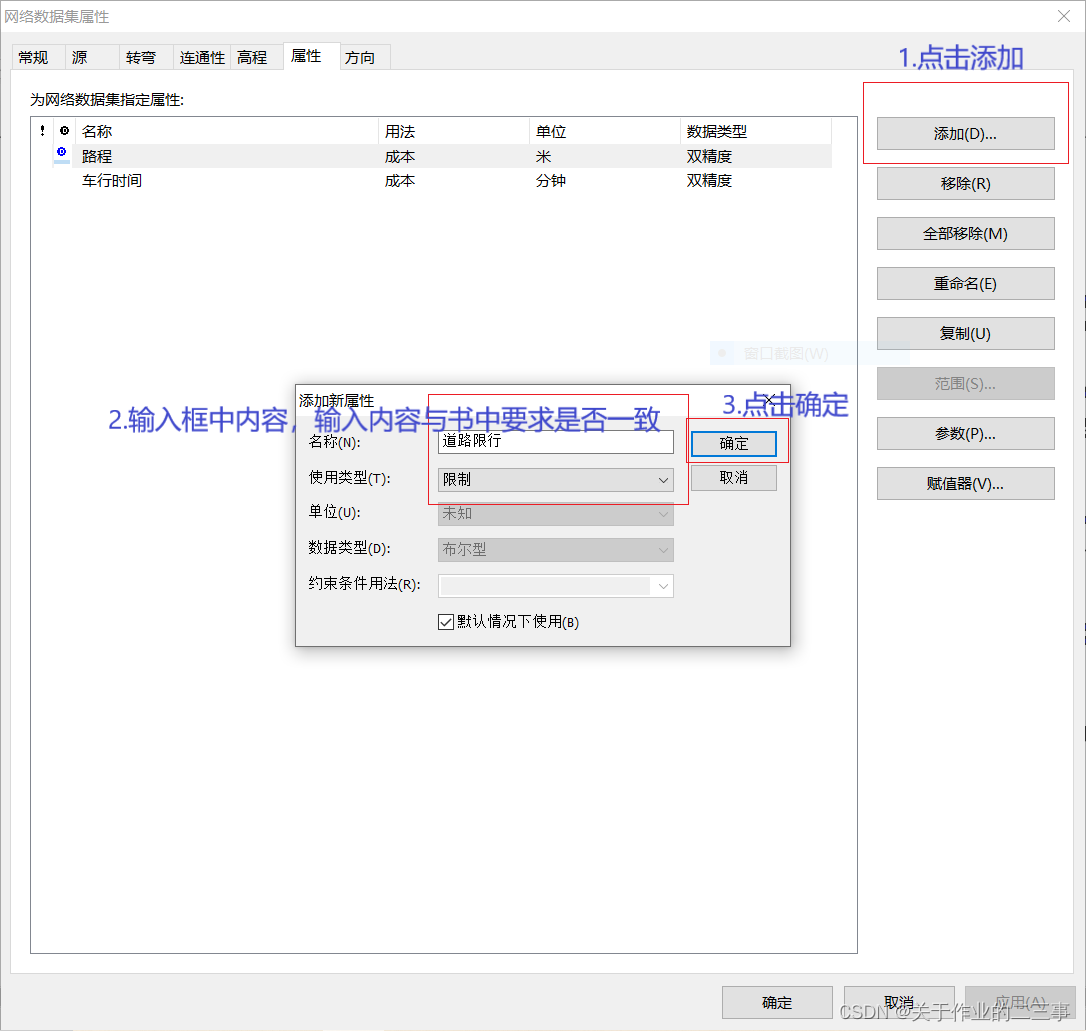Select the 车行时间 attribute row
Viewport: 1086px width, 1031px height.
(x=443, y=181)
